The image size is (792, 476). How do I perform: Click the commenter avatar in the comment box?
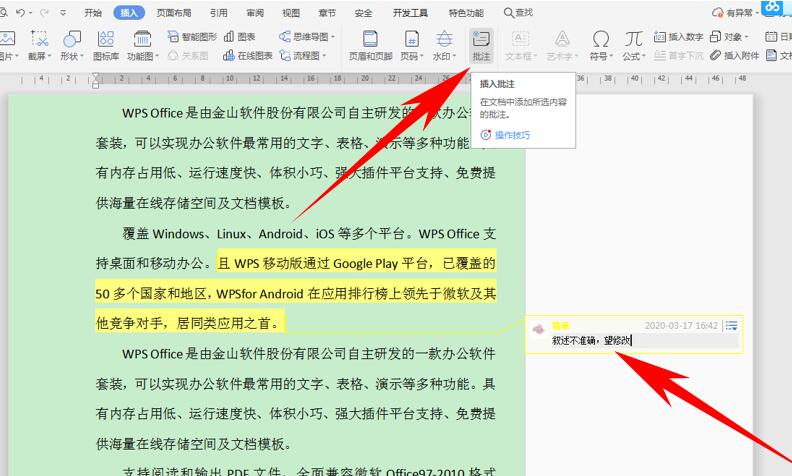(538, 329)
